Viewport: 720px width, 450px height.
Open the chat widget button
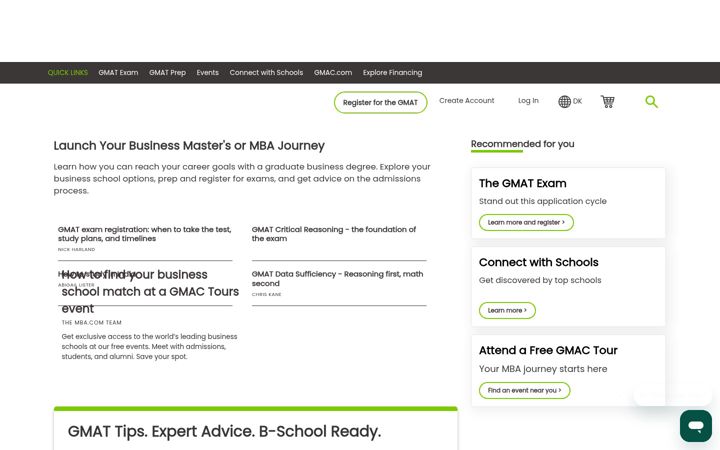click(696, 426)
